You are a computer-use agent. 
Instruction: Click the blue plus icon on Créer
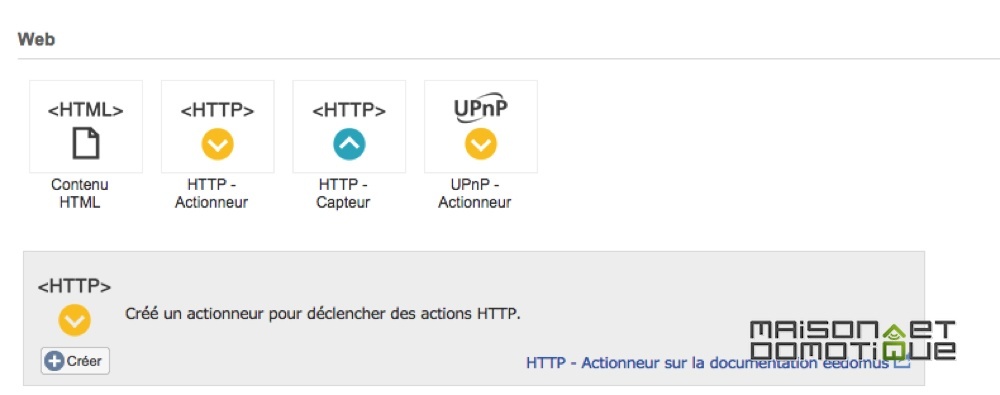(55, 361)
